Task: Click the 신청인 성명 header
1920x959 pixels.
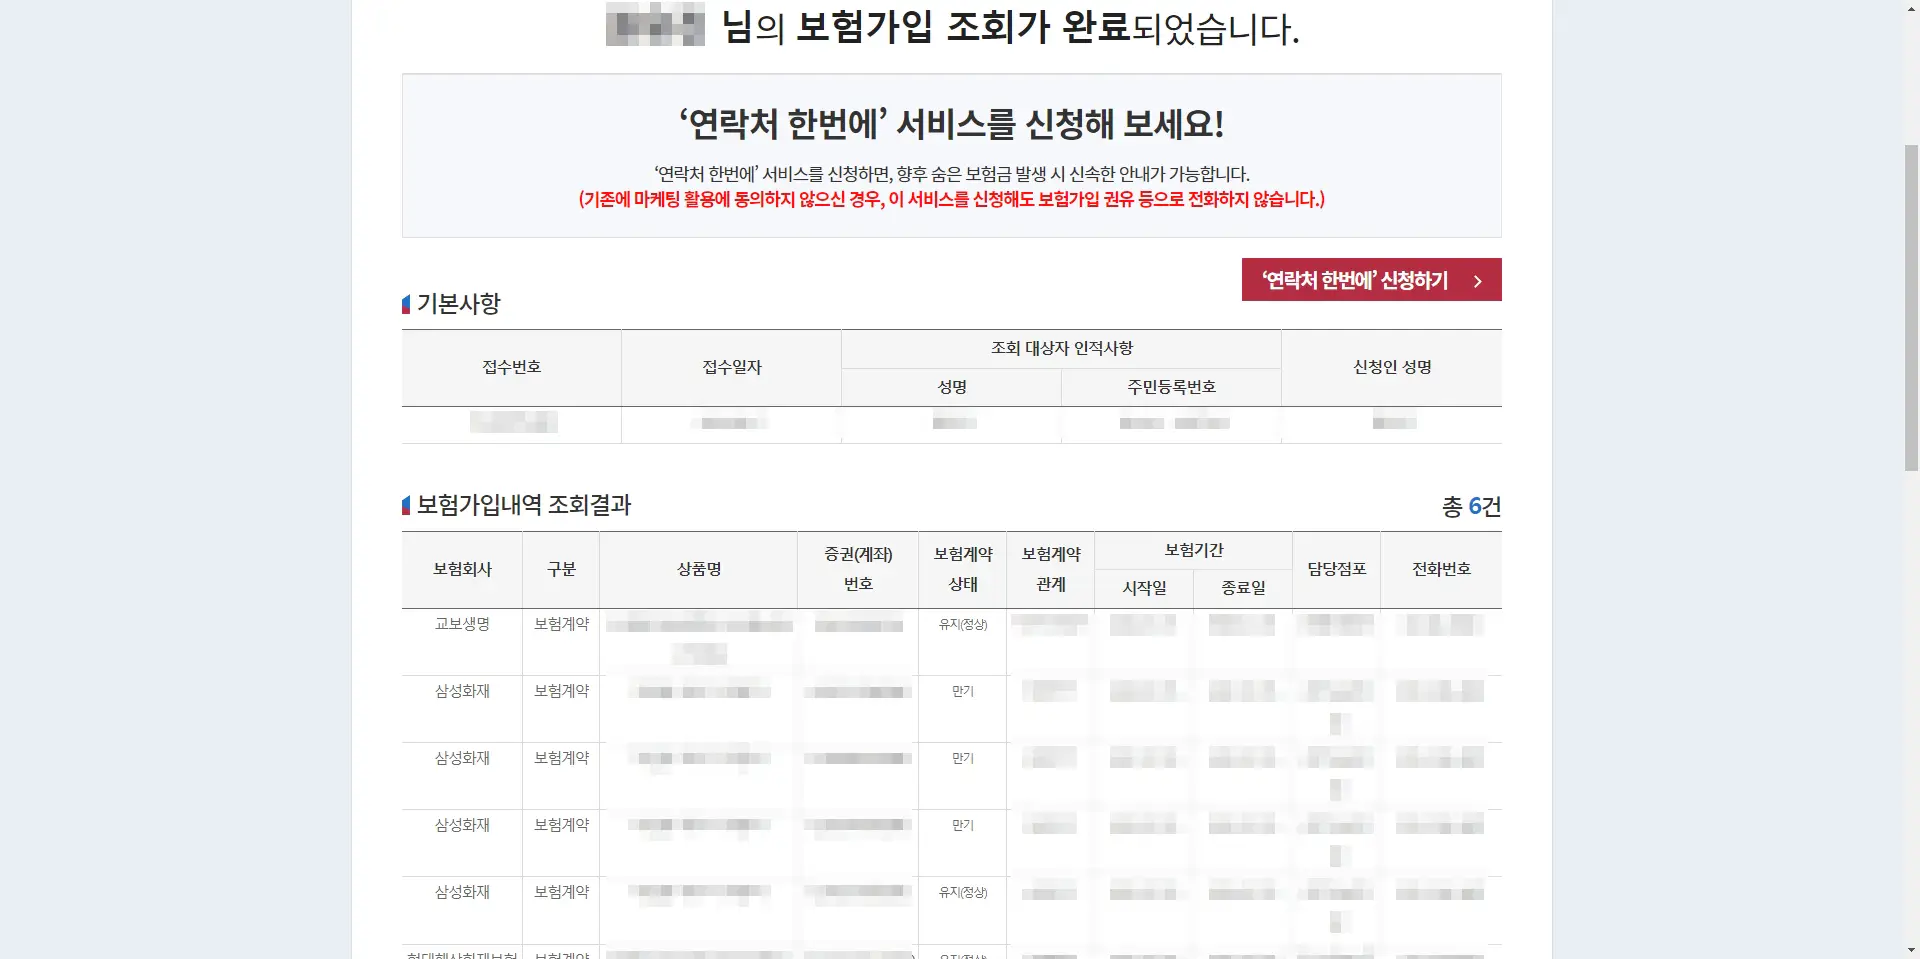Action: [1392, 367]
